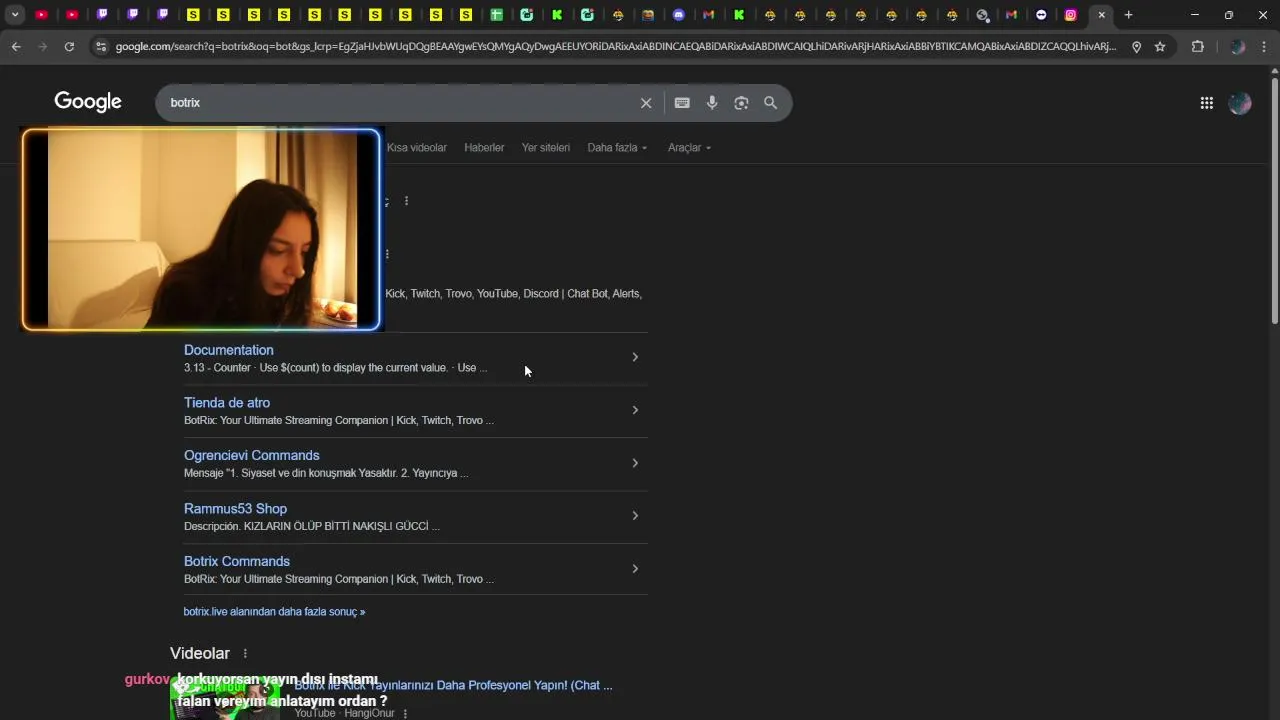Open the Botrix Commands link
The image size is (1280, 720).
237,562
